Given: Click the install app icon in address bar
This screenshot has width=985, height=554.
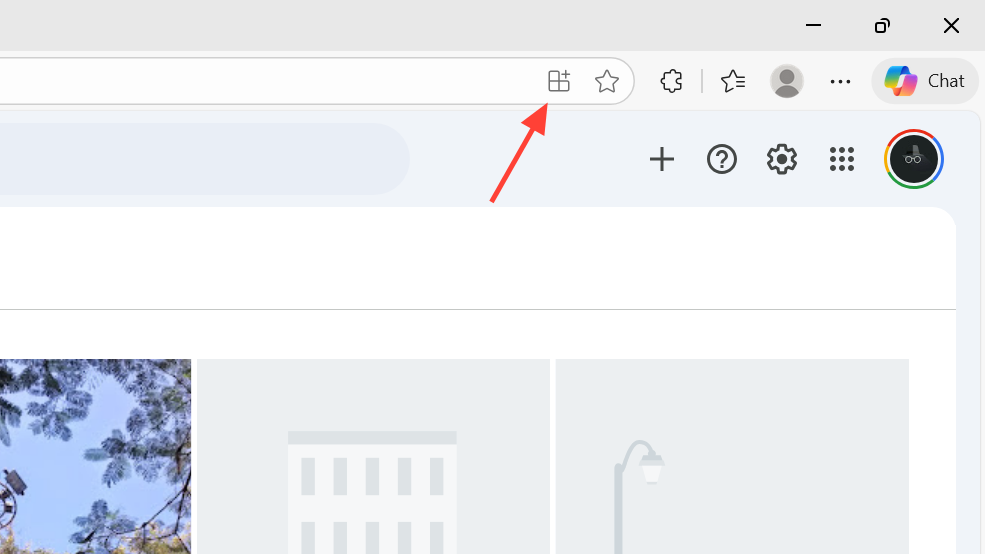Looking at the screenshot, I should [558, 81].
